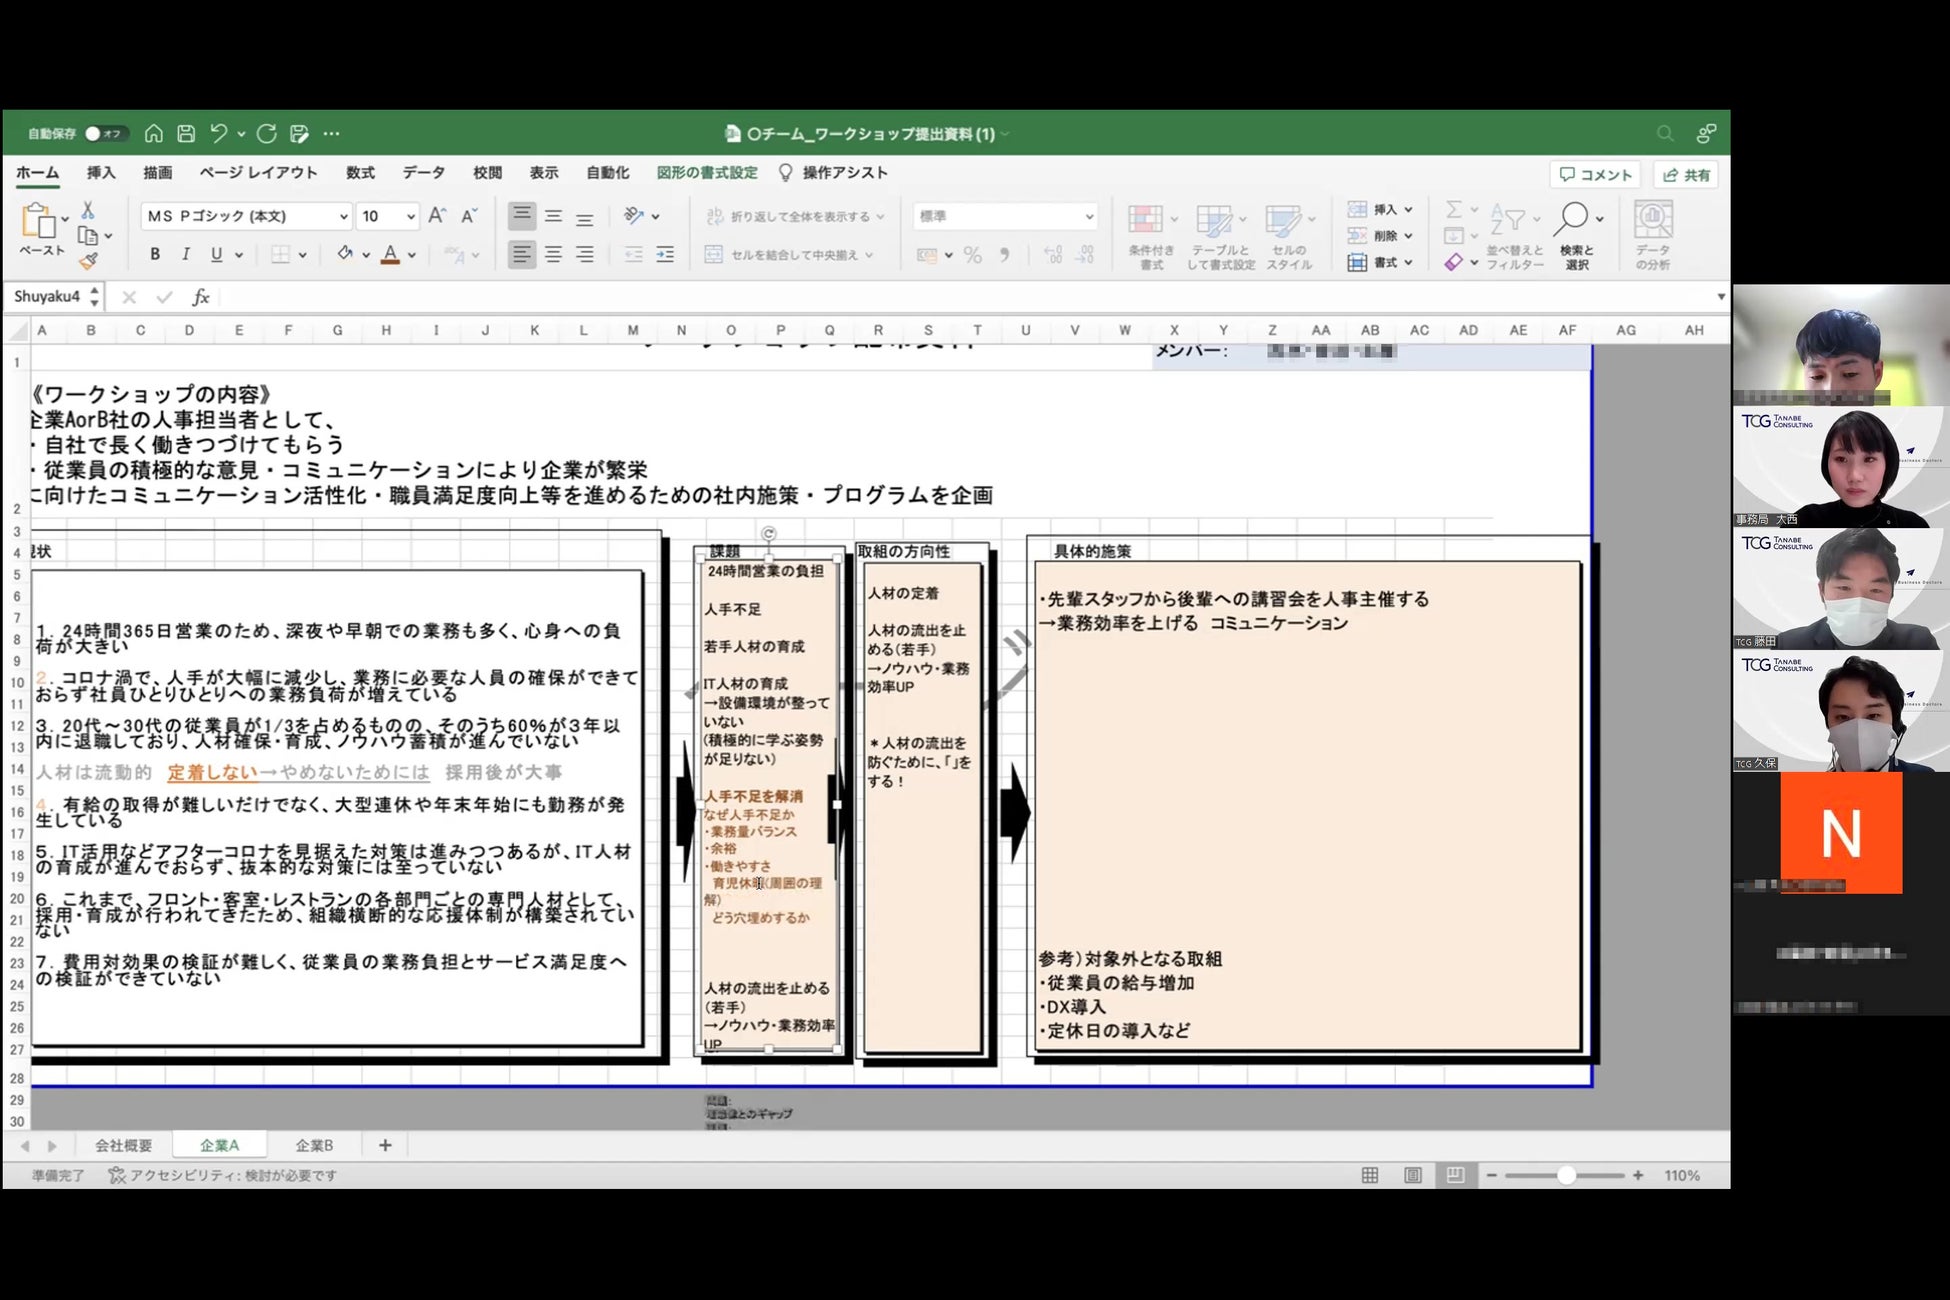Open the ページ レイアウト ribbon tab
The image size is (1950, 1300).
[258, 173]
